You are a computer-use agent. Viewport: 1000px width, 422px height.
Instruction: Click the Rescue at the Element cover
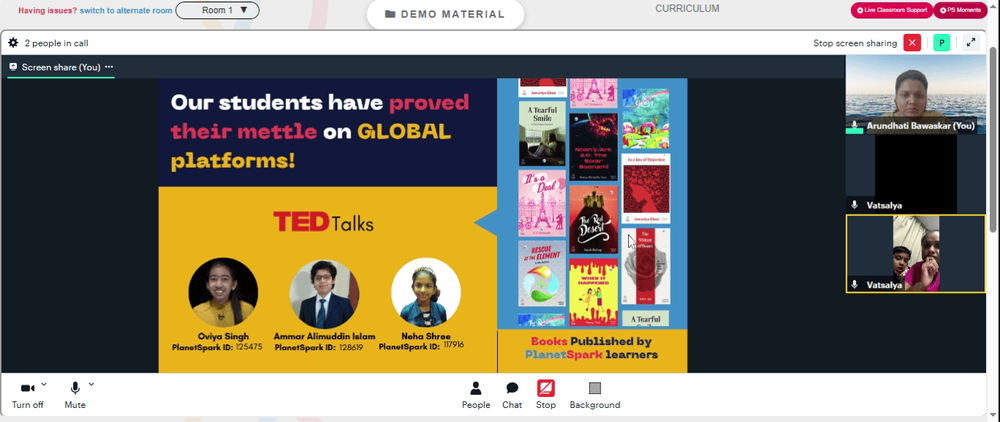tap(542, 275)
